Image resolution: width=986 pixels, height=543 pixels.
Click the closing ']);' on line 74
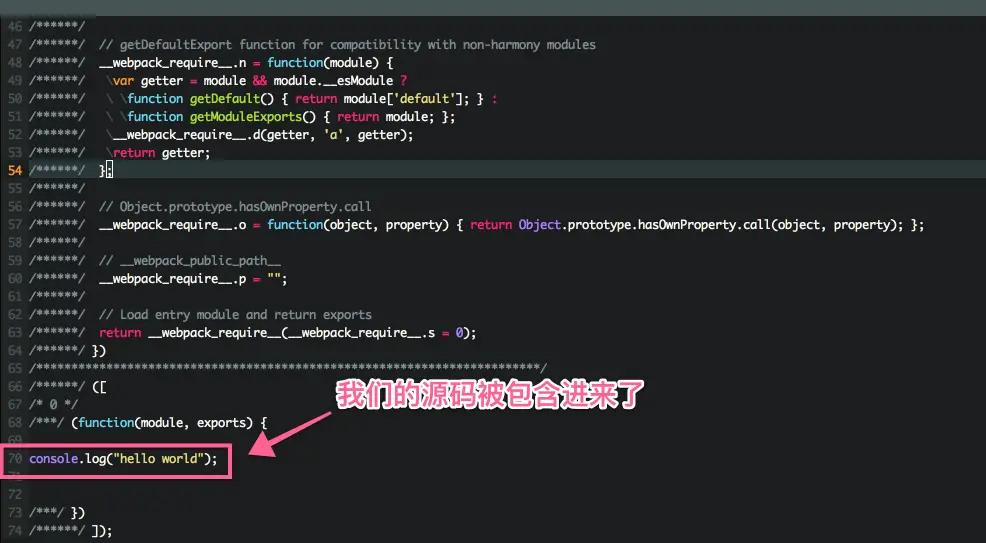pos(102,530)
